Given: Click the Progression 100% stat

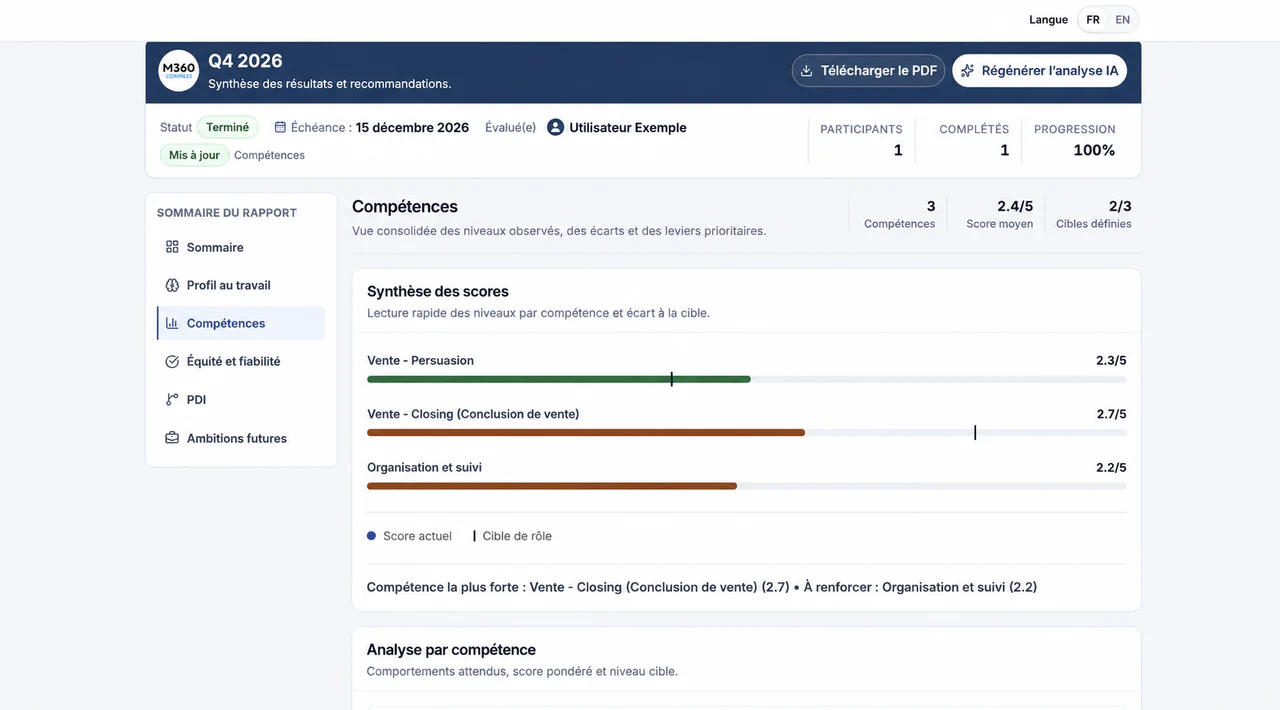Looking at the screenshot, I should 1074,140.
